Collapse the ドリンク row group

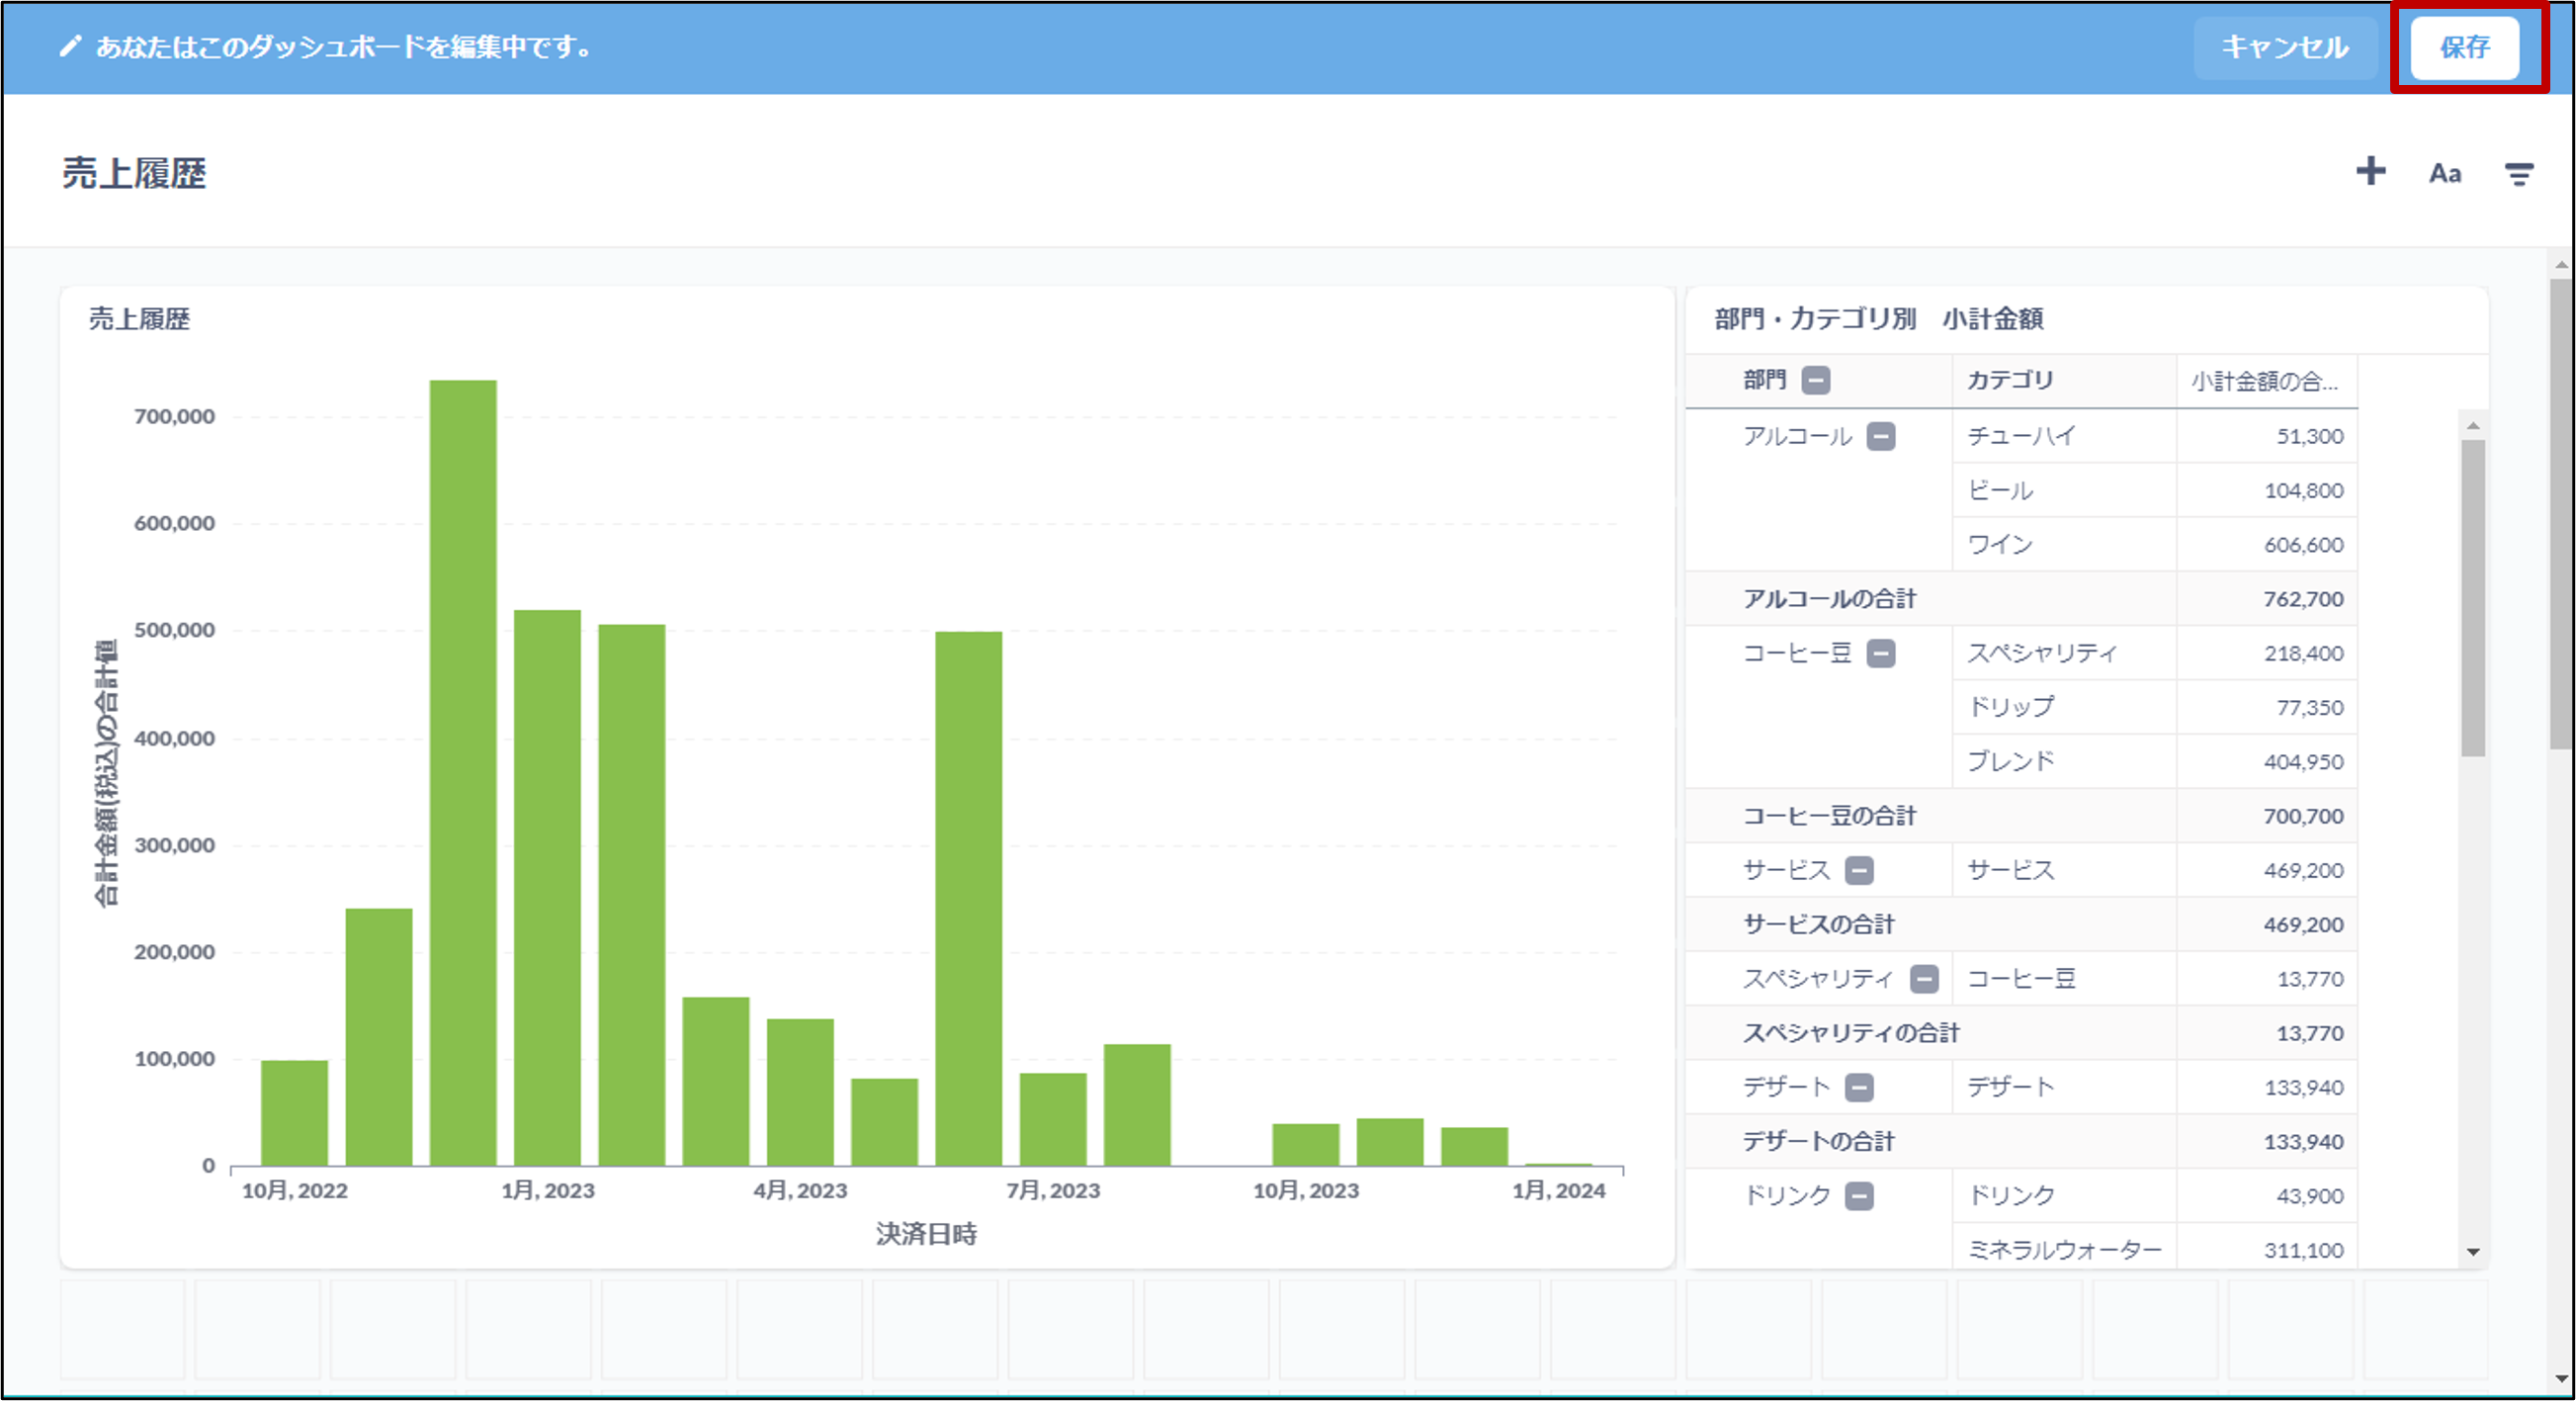coord(1858,1196)
